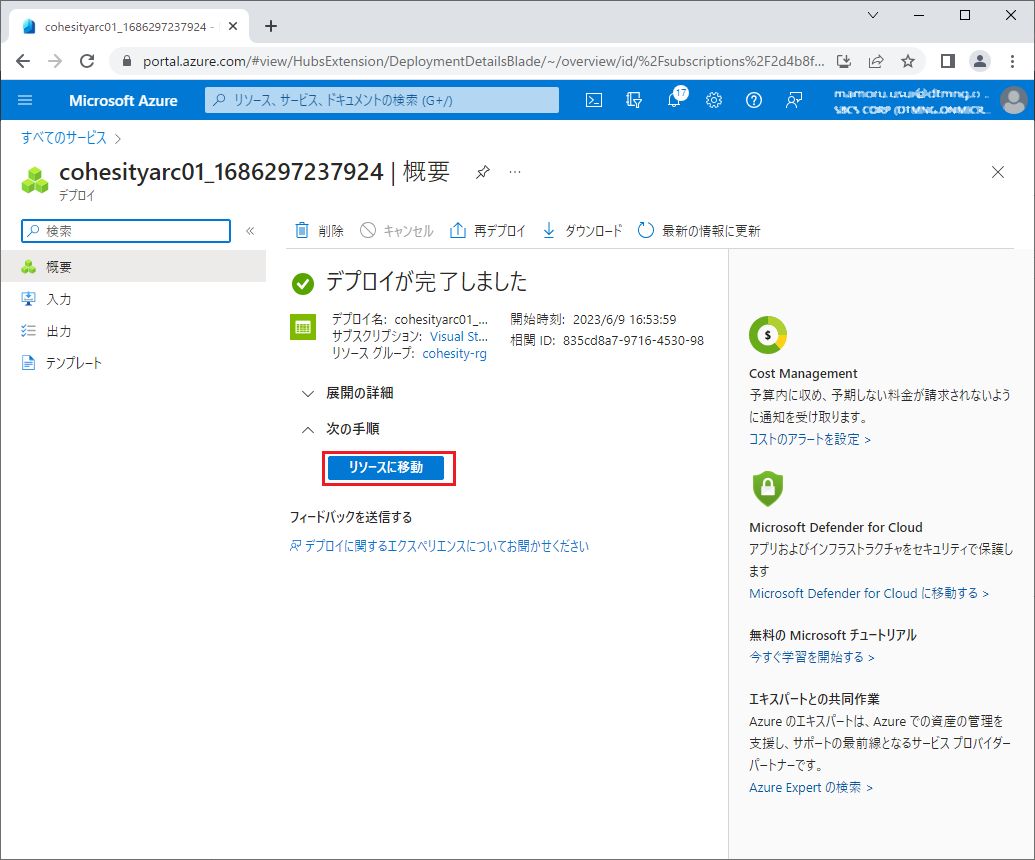
Task: Go back with the browser back arrow
Action: coord(23,61)
